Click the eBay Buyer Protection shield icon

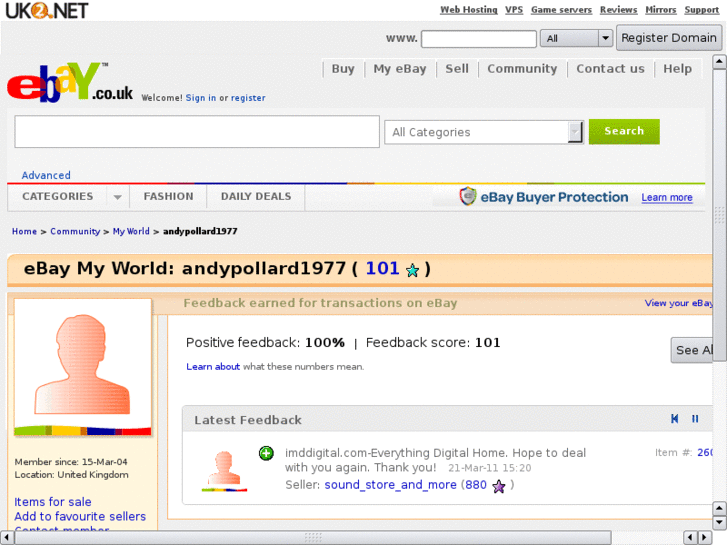click(x=468, y=196)
